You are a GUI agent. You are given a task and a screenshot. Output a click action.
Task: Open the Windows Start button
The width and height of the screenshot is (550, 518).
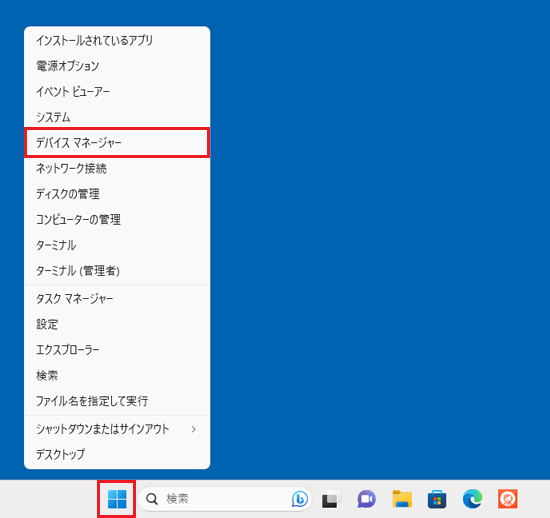[117, 499]
